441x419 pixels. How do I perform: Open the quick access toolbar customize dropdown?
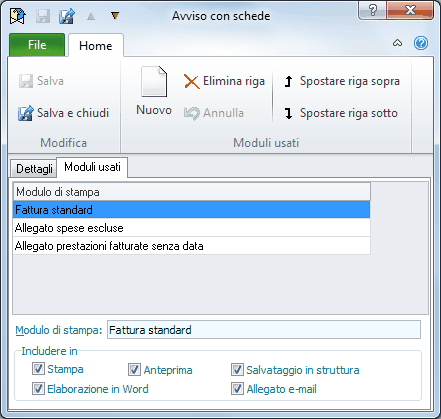pos(115,16)
